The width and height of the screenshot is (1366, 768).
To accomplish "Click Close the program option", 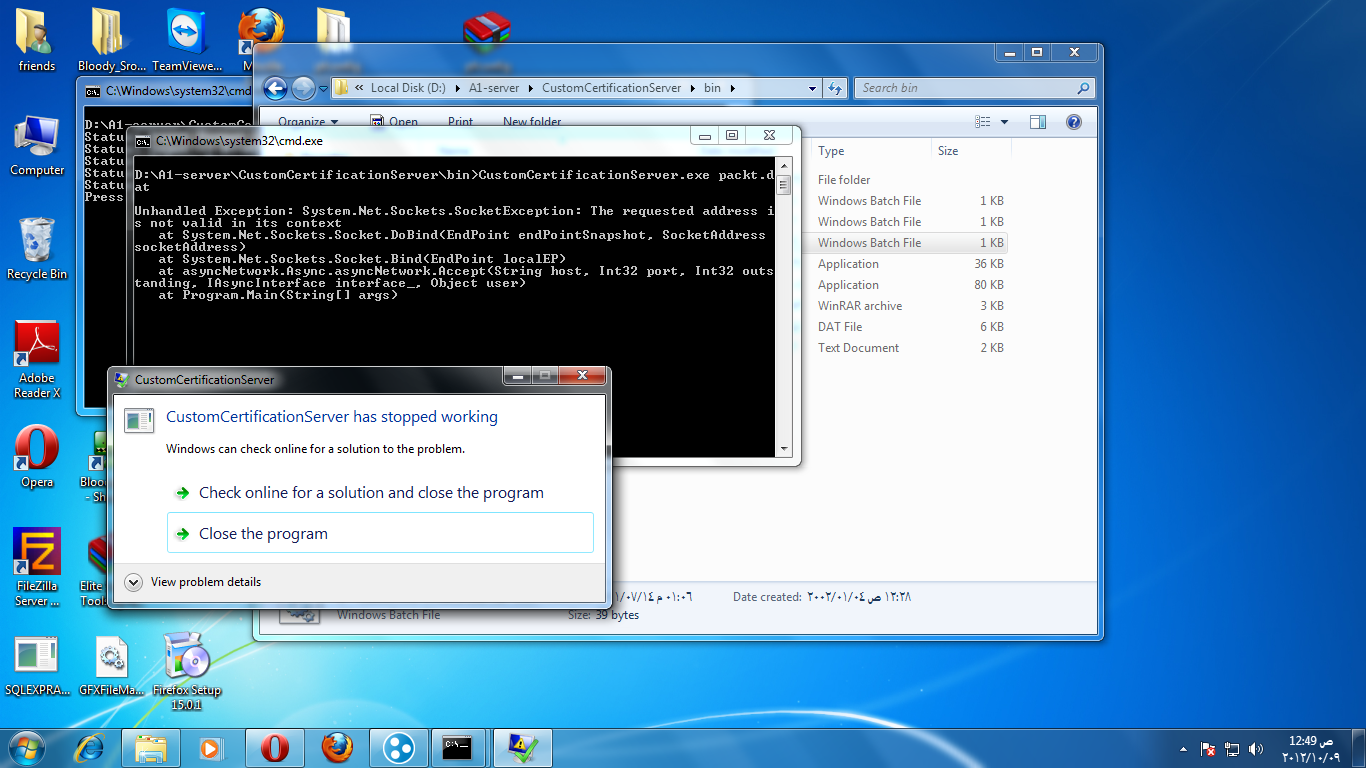I will [x=380, y=533].
